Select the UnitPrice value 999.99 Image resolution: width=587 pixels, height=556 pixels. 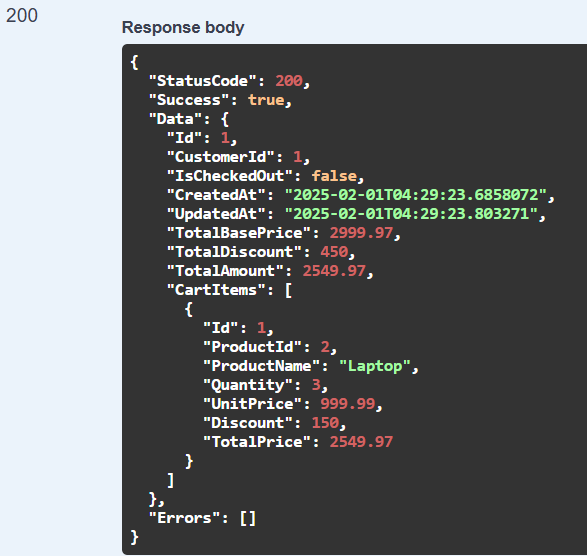347,404
